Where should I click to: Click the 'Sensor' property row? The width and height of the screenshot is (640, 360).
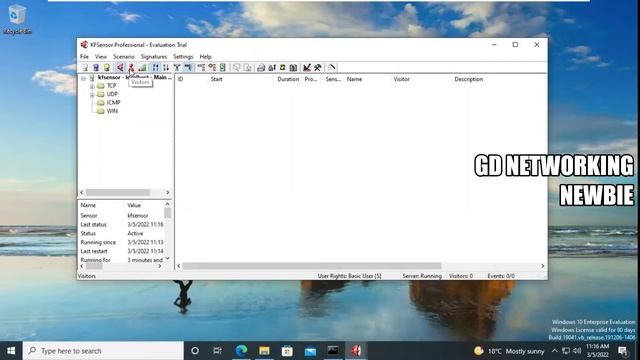click(122, 216)
